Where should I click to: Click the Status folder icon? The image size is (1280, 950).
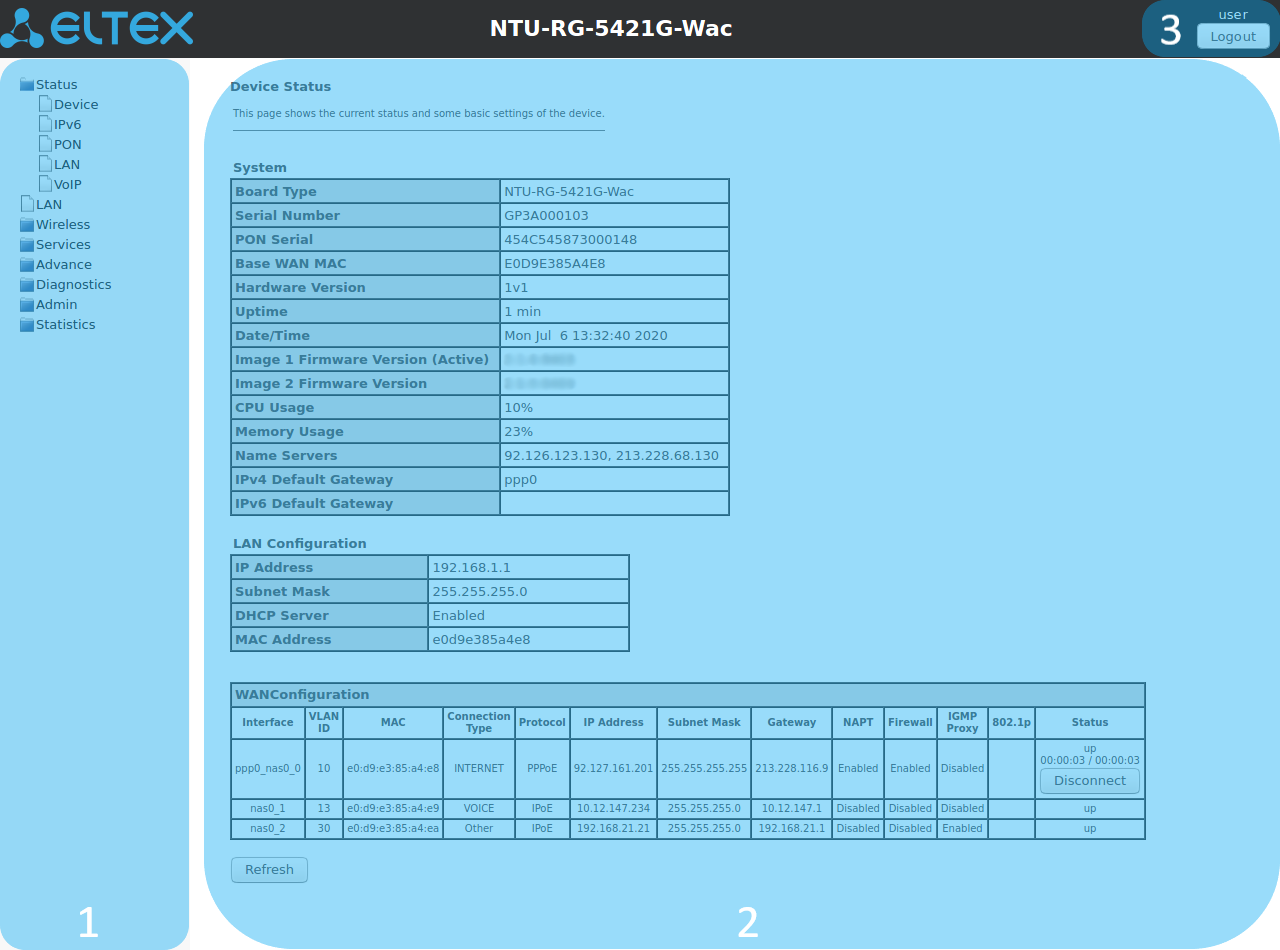coord(27,85)
